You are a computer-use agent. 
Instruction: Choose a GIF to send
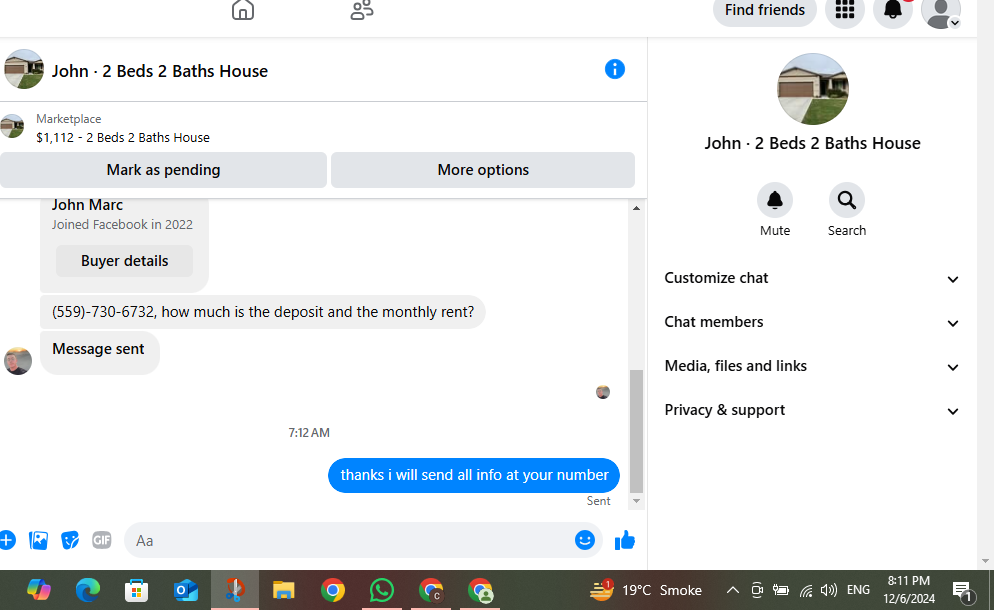101,540
